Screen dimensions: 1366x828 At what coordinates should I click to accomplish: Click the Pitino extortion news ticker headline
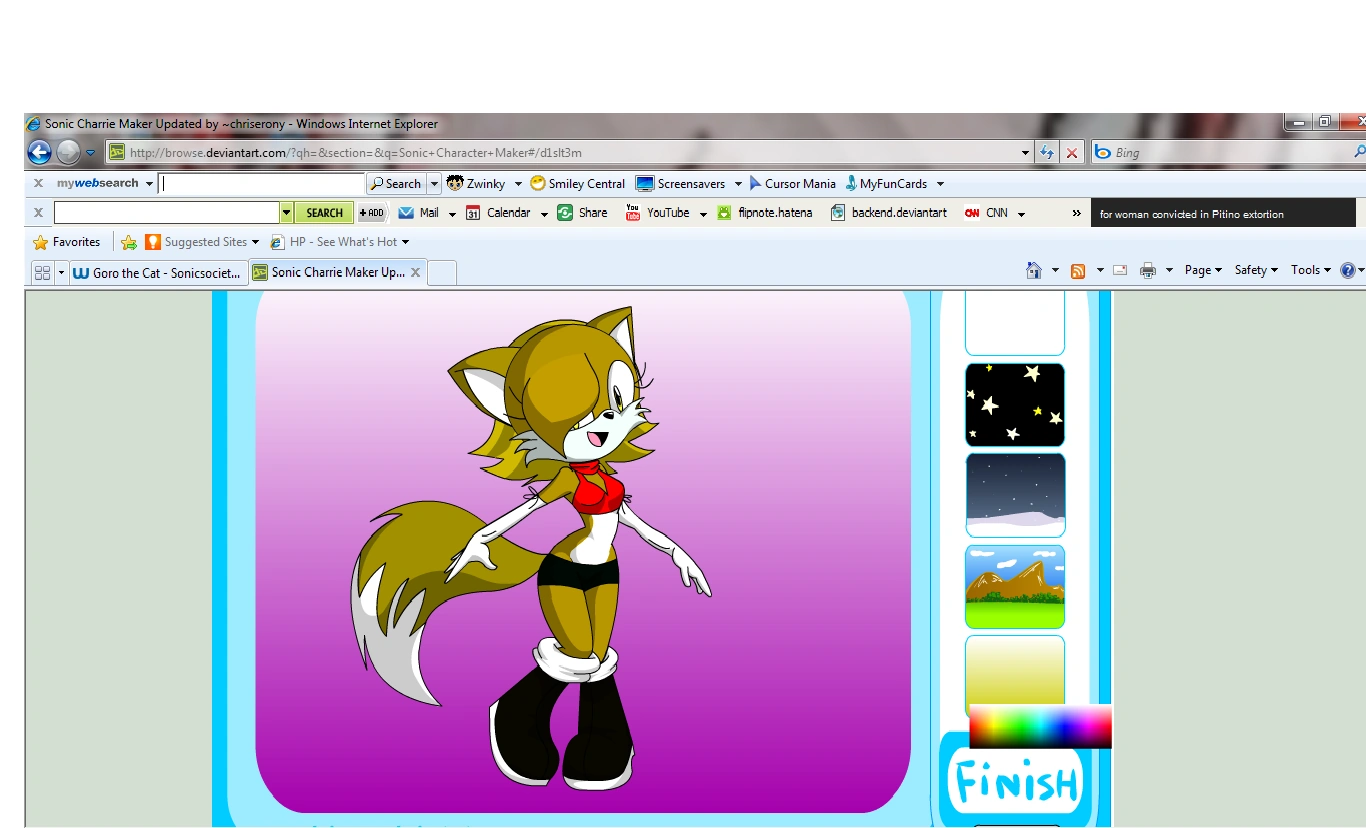pos(1192,214)
